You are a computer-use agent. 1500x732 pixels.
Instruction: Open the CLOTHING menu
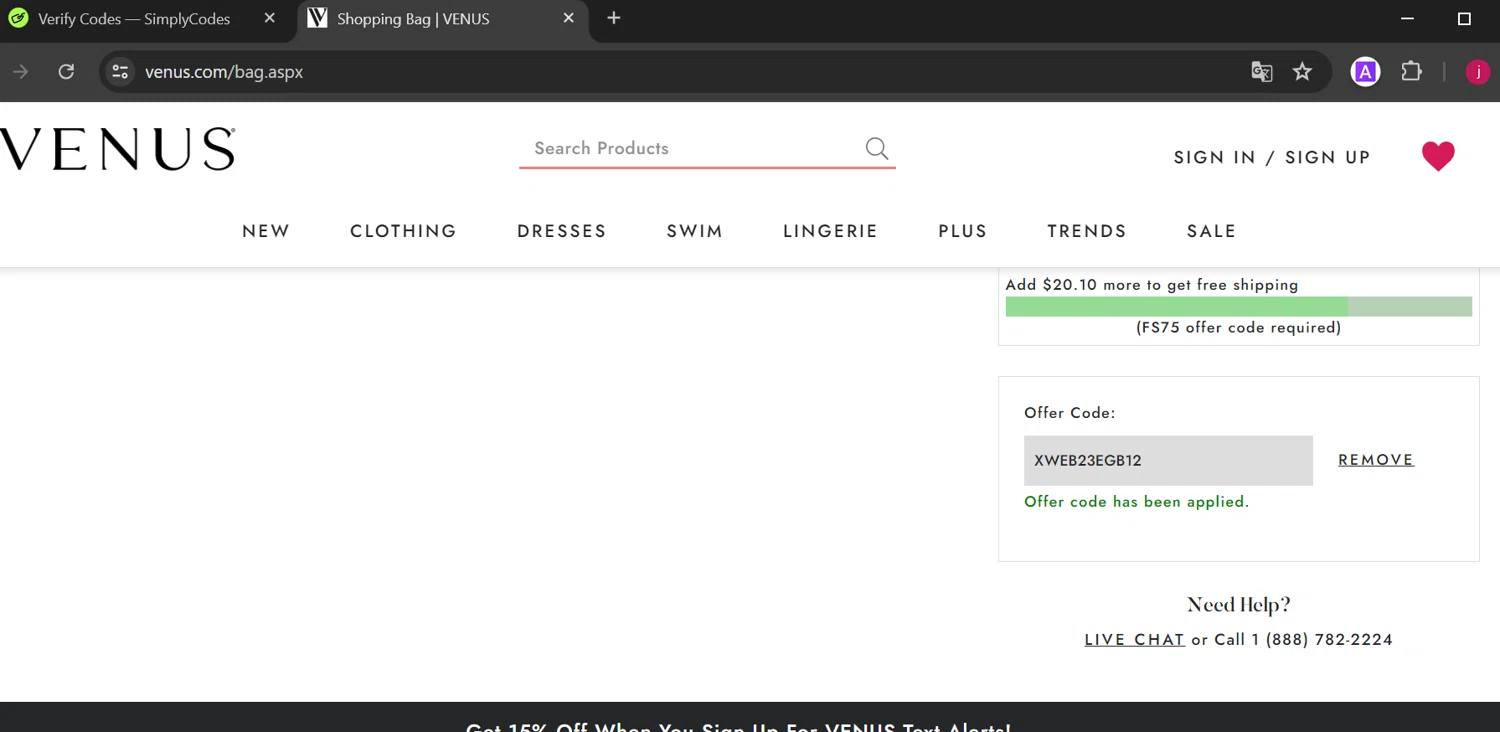[x=403, y=231]
